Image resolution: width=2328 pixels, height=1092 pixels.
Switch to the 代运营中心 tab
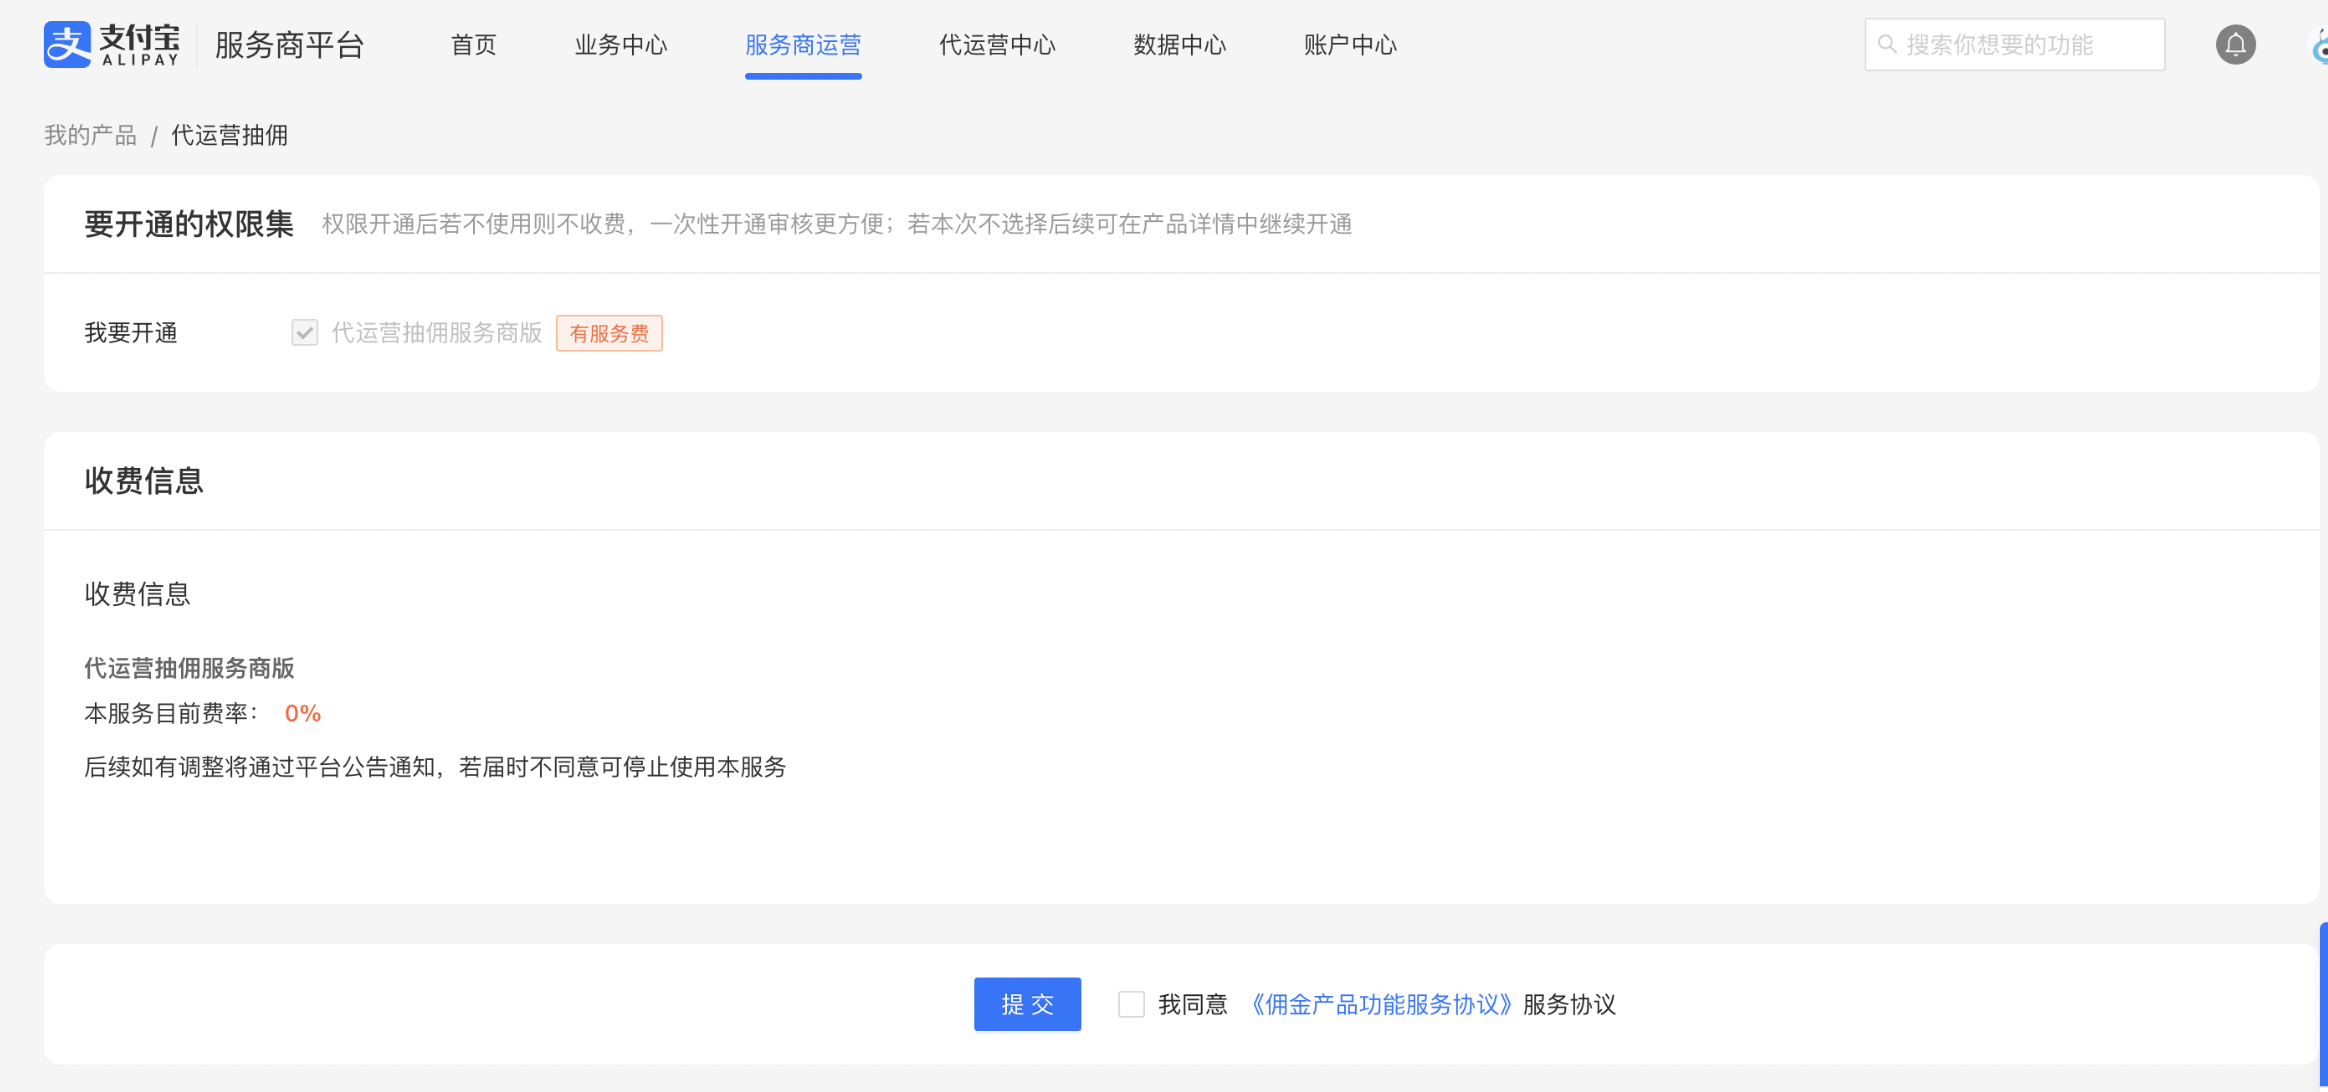(996, 45)
